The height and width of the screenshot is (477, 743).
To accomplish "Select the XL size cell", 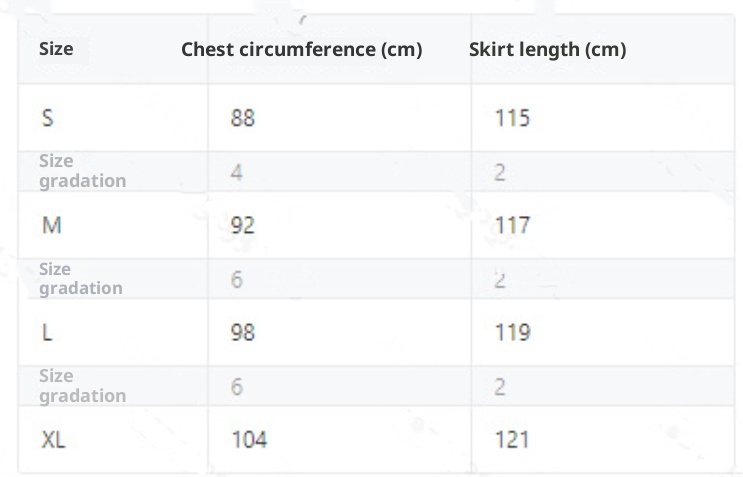I will point(53,439).
